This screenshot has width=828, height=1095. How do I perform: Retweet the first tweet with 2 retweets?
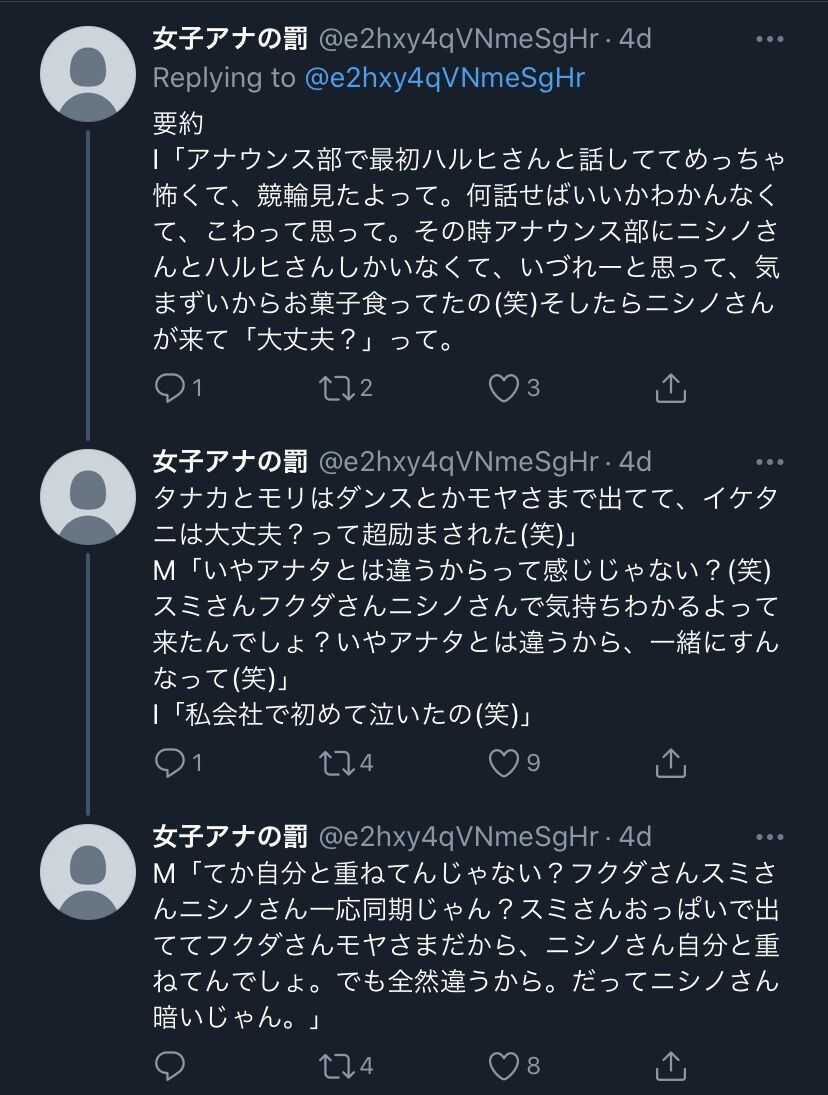coord(332,388)
